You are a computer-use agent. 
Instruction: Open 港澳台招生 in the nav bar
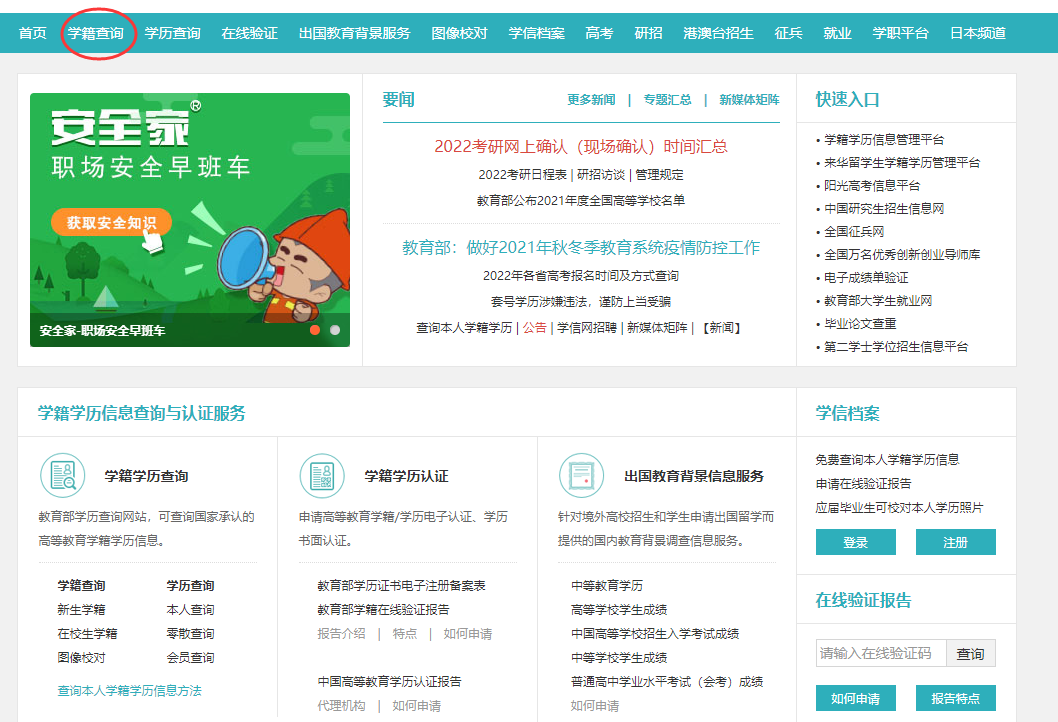pos(719,33)
